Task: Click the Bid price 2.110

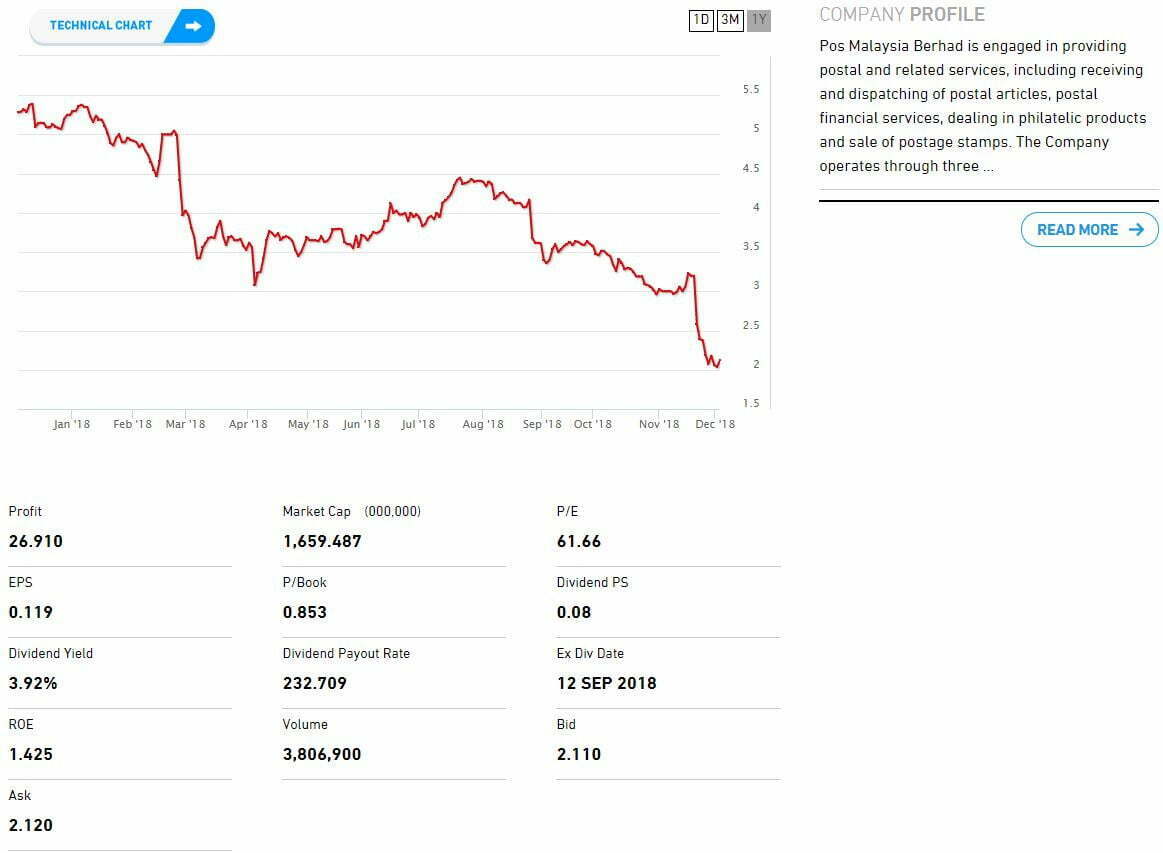Action: point(579,754)
